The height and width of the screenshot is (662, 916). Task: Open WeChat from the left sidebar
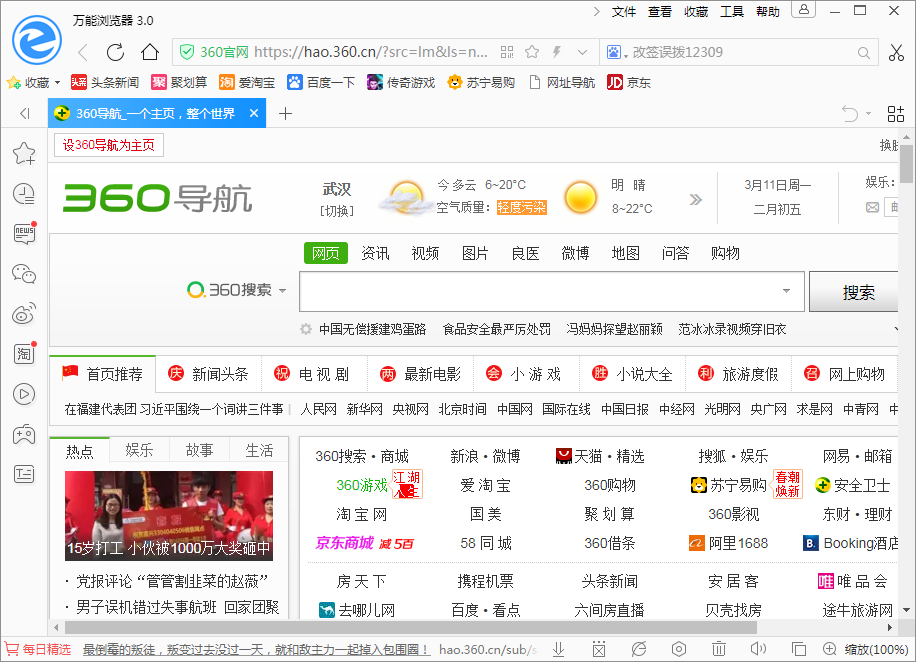point(24,273)
